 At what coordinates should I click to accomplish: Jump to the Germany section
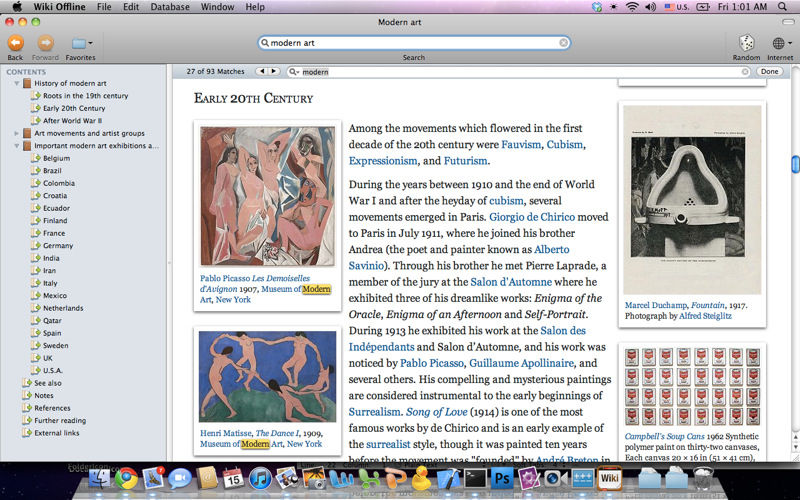[x=58, y=245]
